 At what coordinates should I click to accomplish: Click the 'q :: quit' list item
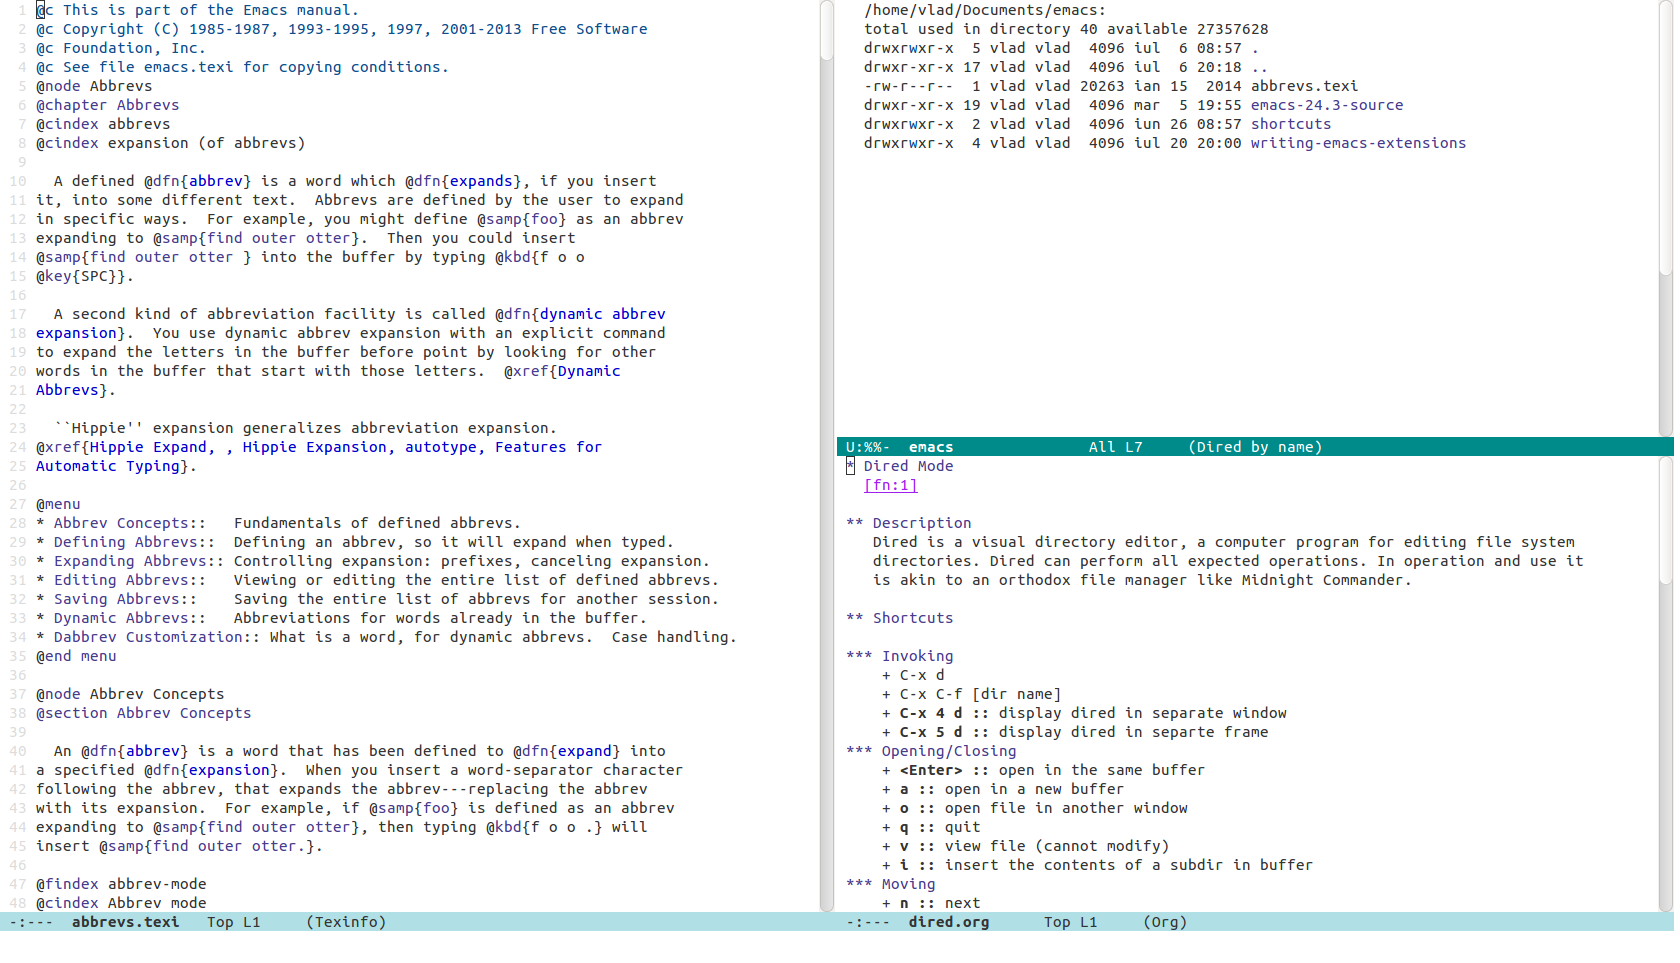pyautogui.click(x=931, y=827)
